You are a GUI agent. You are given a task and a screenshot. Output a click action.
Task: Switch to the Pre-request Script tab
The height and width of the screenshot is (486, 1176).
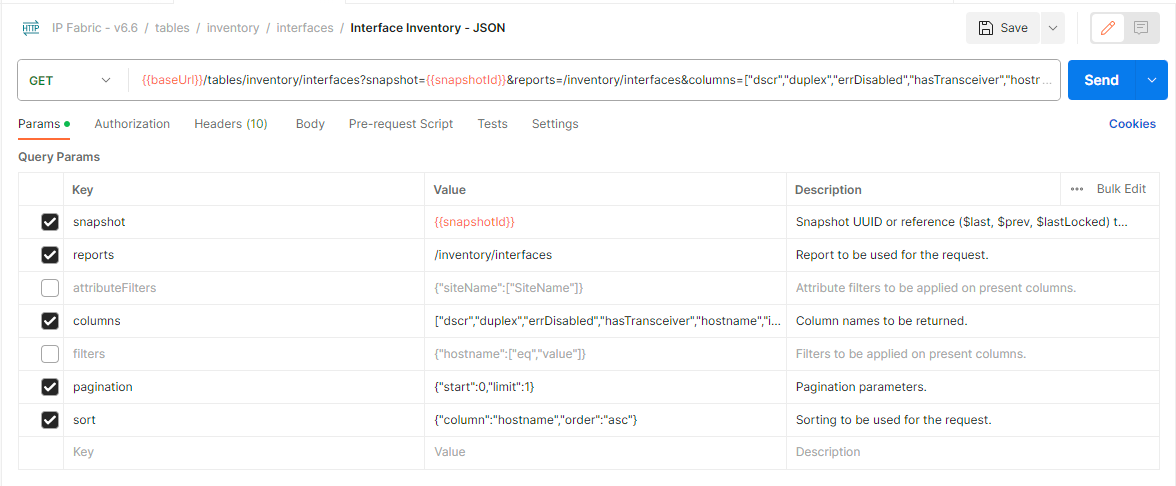(400, 124)
